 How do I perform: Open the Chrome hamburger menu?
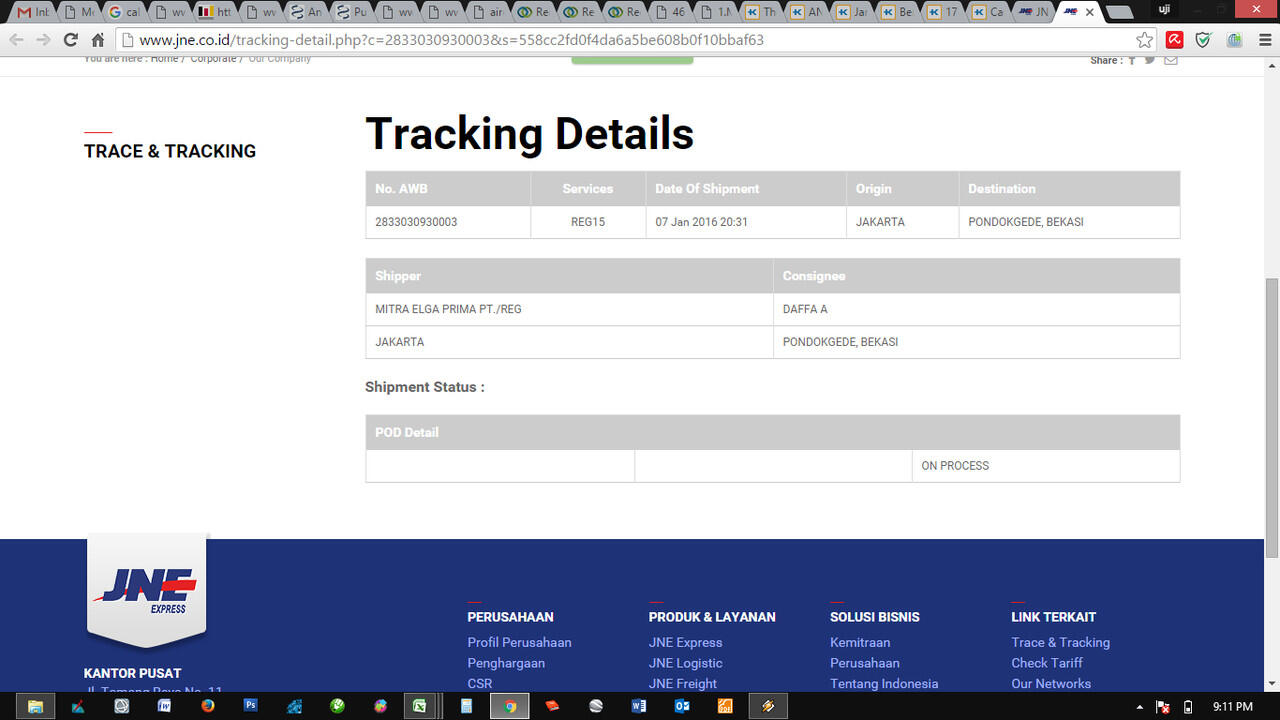coord(1263,40)
